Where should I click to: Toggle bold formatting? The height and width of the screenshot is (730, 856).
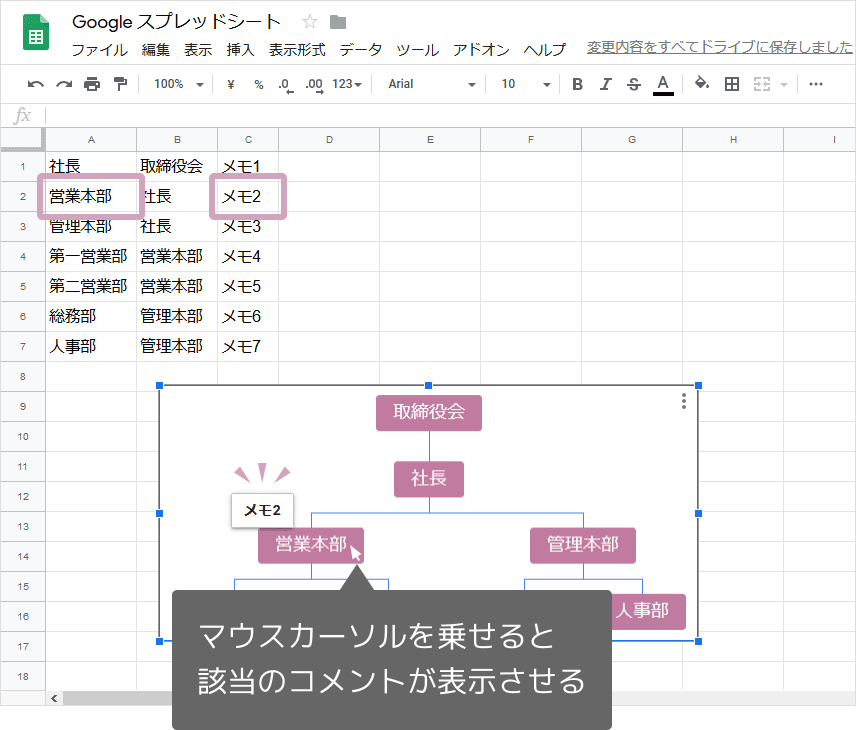point(577,84)
